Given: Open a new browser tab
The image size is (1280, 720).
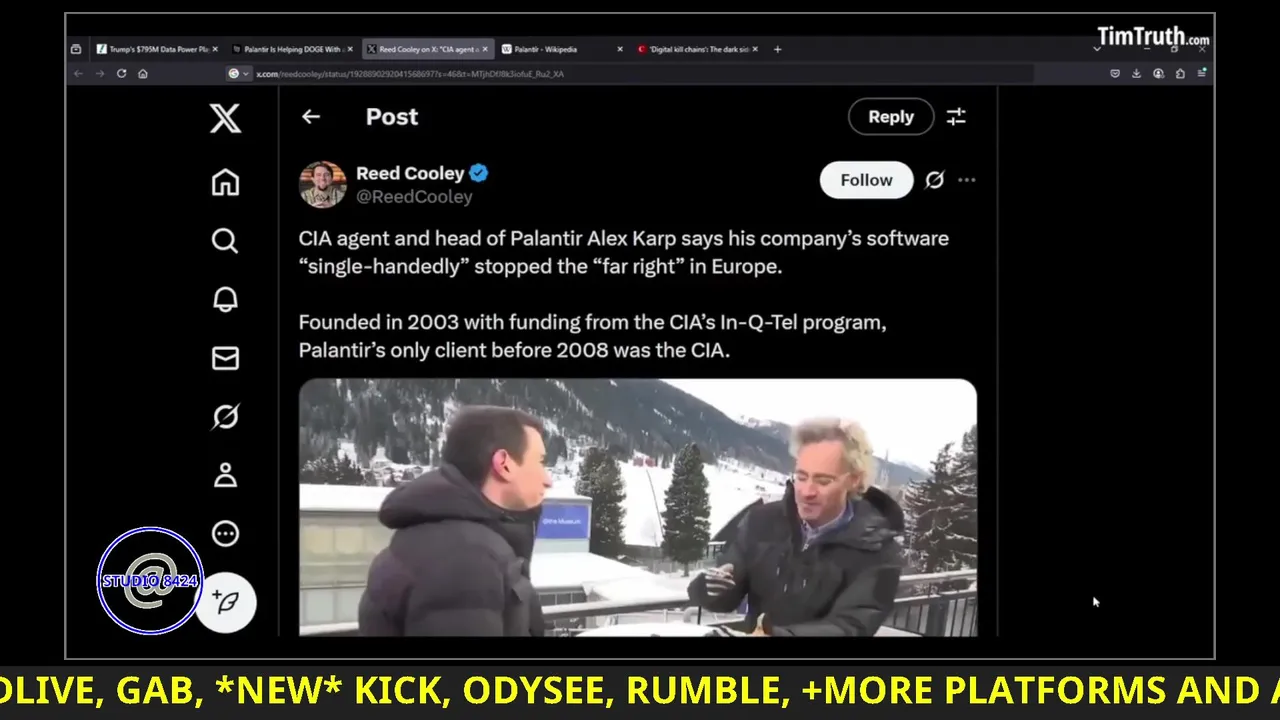Looking at the screenshot, I should [x=777, y=49].
